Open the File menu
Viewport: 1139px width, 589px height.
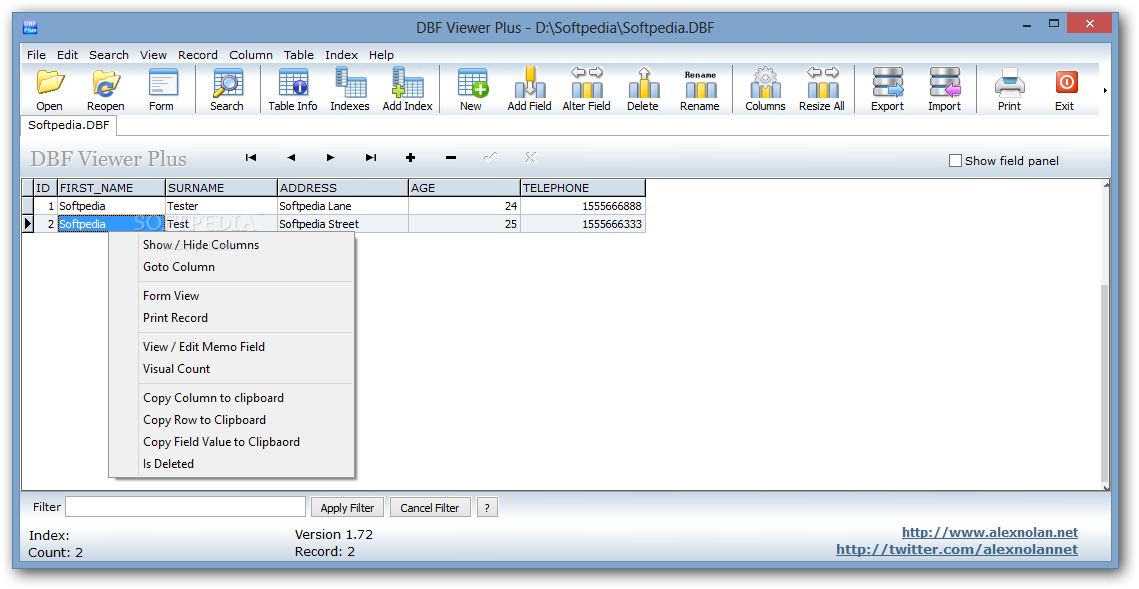(36, 54)
